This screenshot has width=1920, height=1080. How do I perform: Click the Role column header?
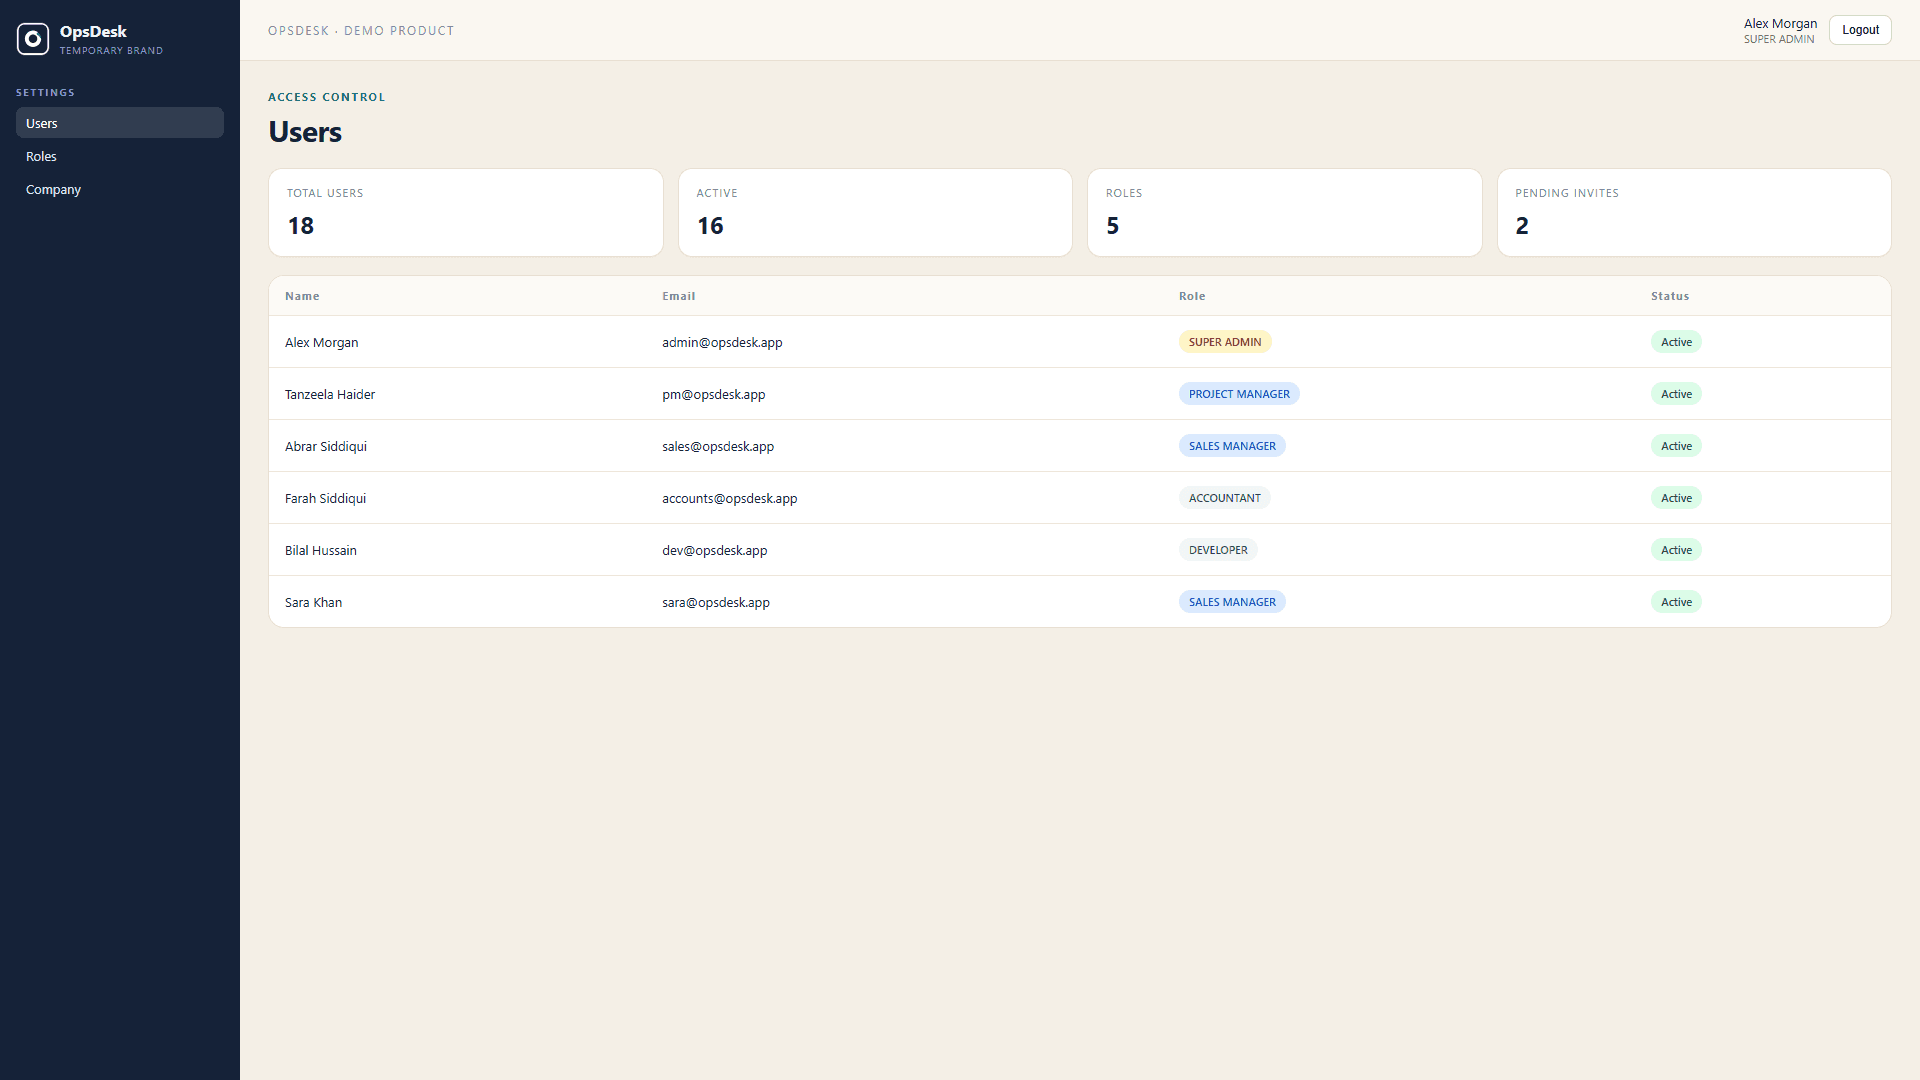coord(1192,296)
